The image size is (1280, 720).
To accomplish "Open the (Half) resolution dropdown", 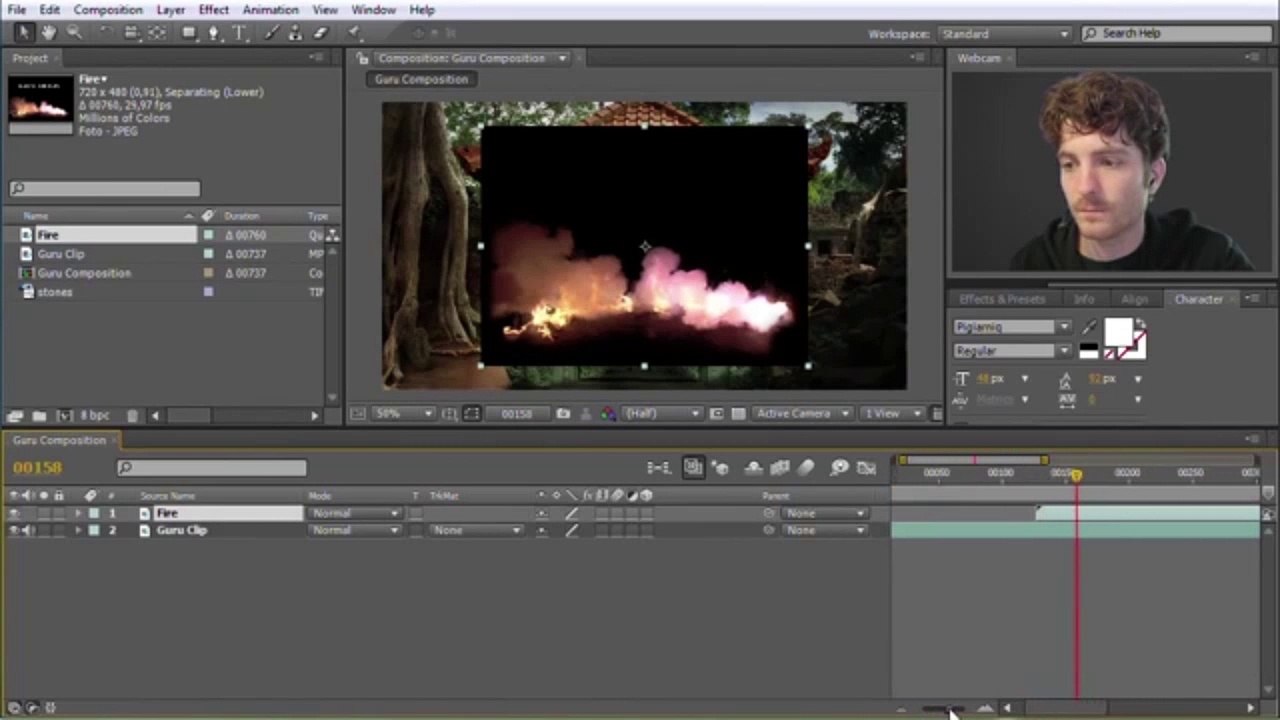I will (662, 414).
